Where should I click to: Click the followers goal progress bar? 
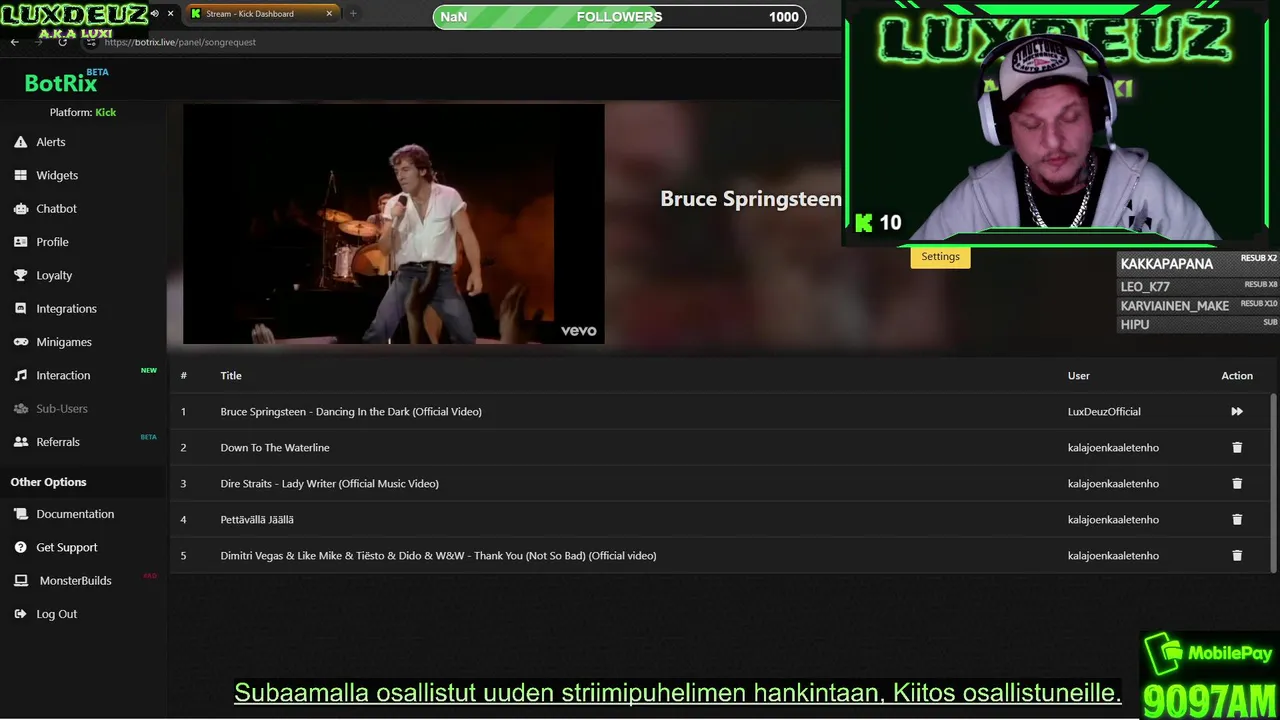tap(619, 17)
